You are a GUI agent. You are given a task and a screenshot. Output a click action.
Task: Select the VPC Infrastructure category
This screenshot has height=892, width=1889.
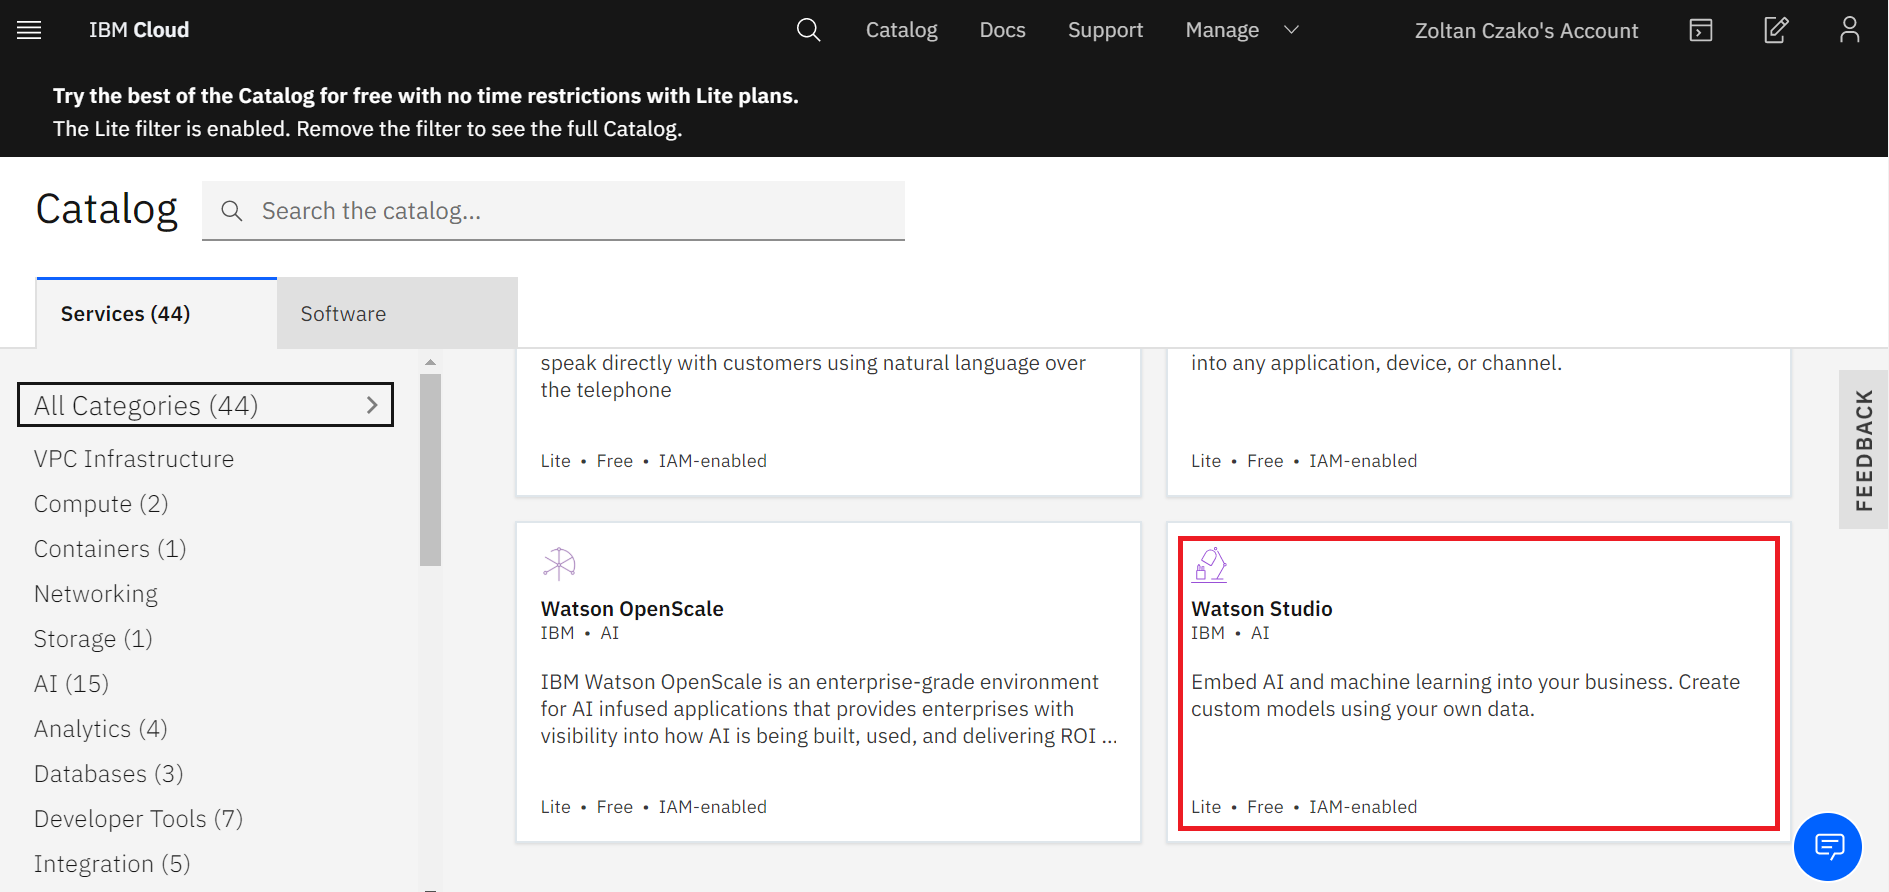click(134, 459)
